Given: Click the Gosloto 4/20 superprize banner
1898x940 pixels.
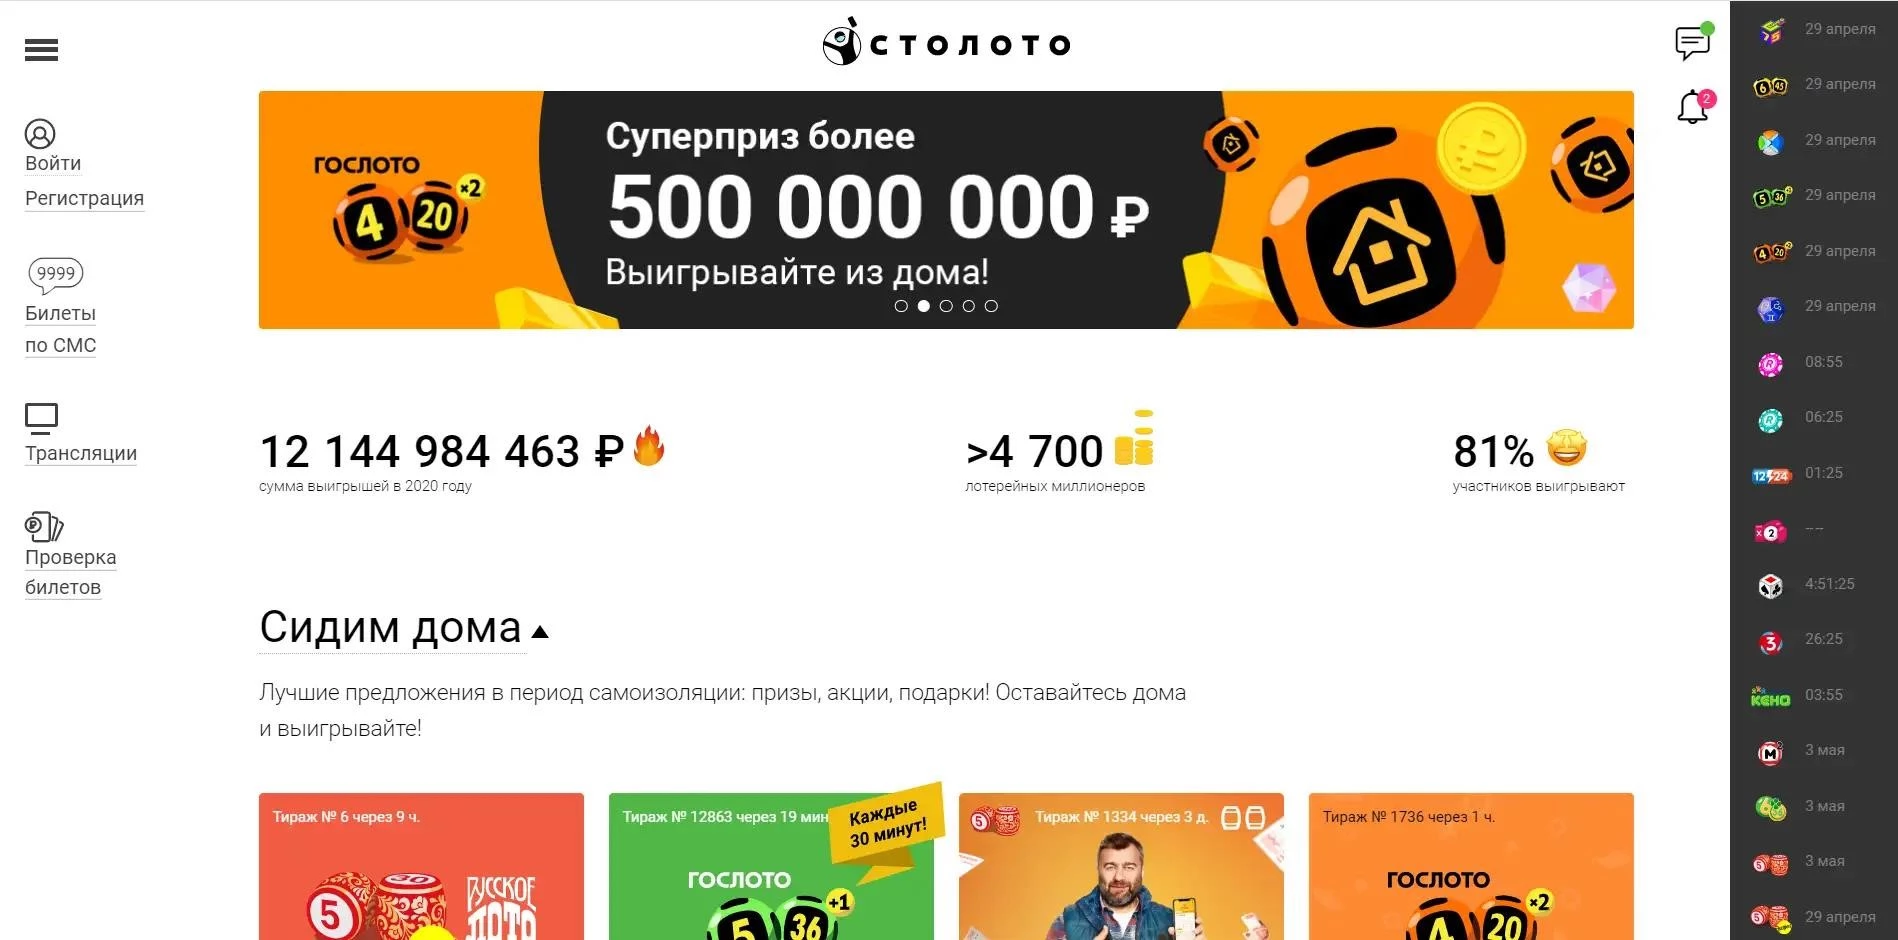Looking at the screenshot, I should (946, 210).
